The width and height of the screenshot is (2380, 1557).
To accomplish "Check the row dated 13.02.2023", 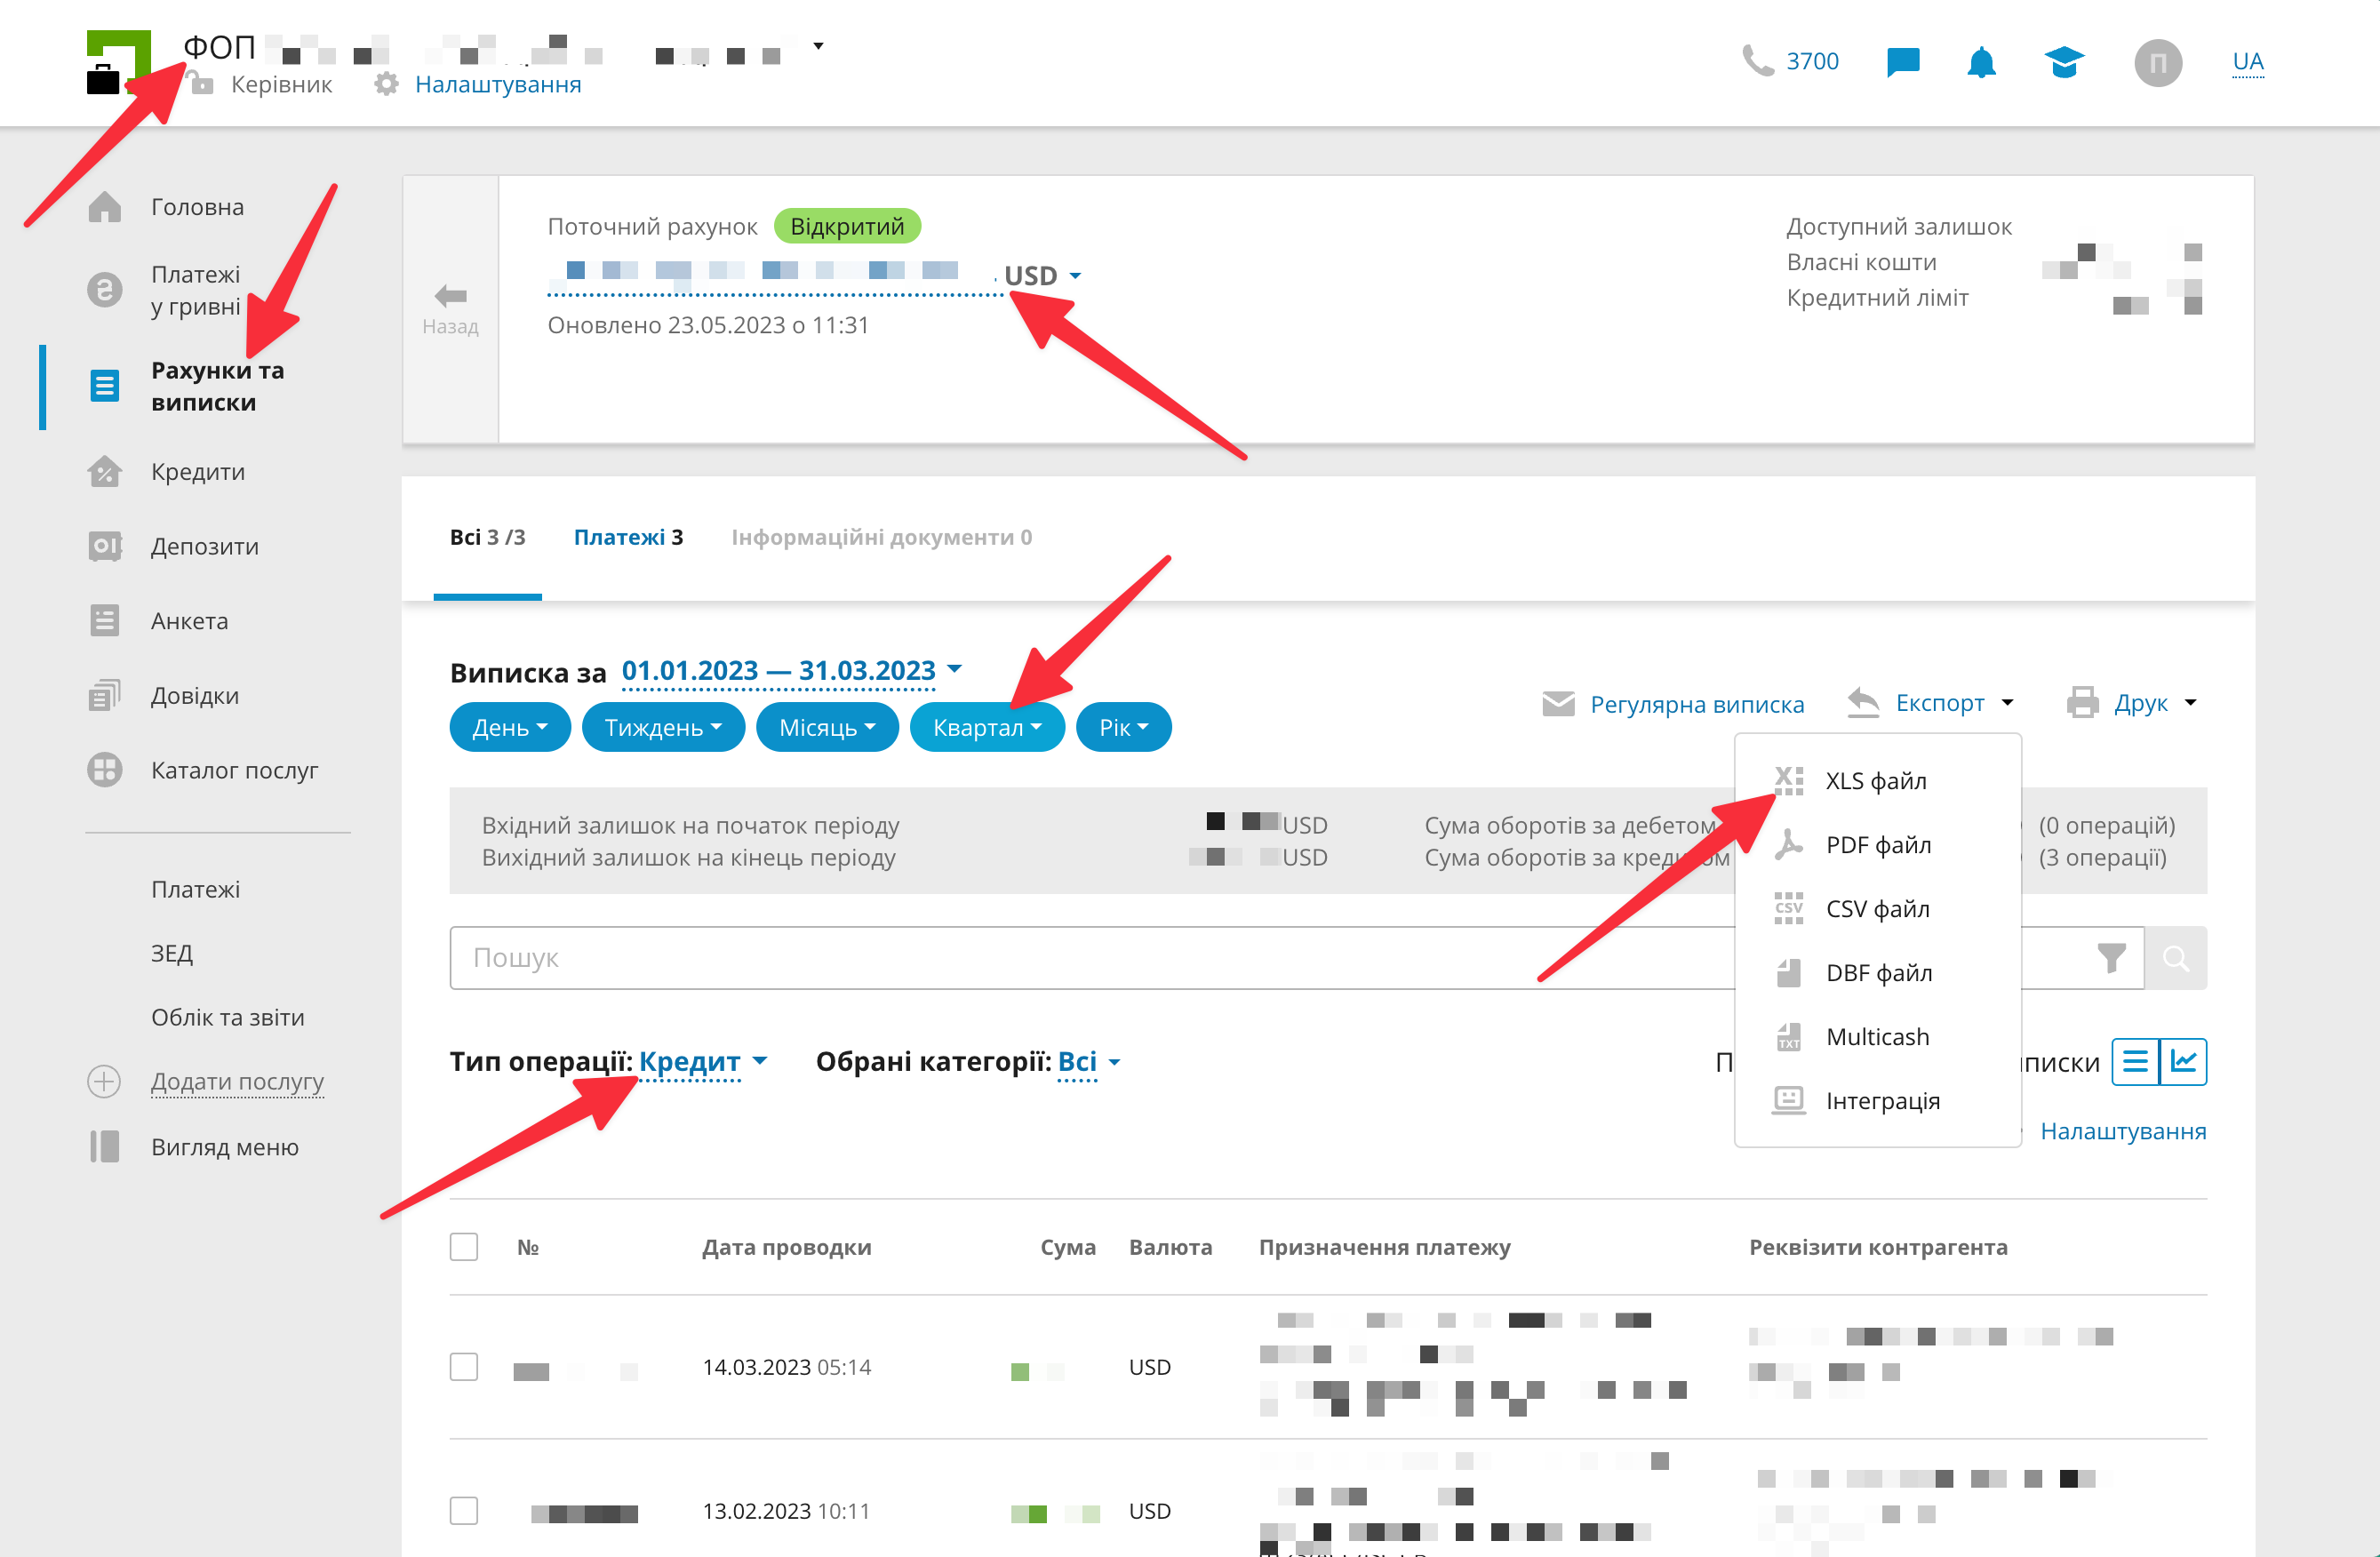I will tap(464, 1510).
